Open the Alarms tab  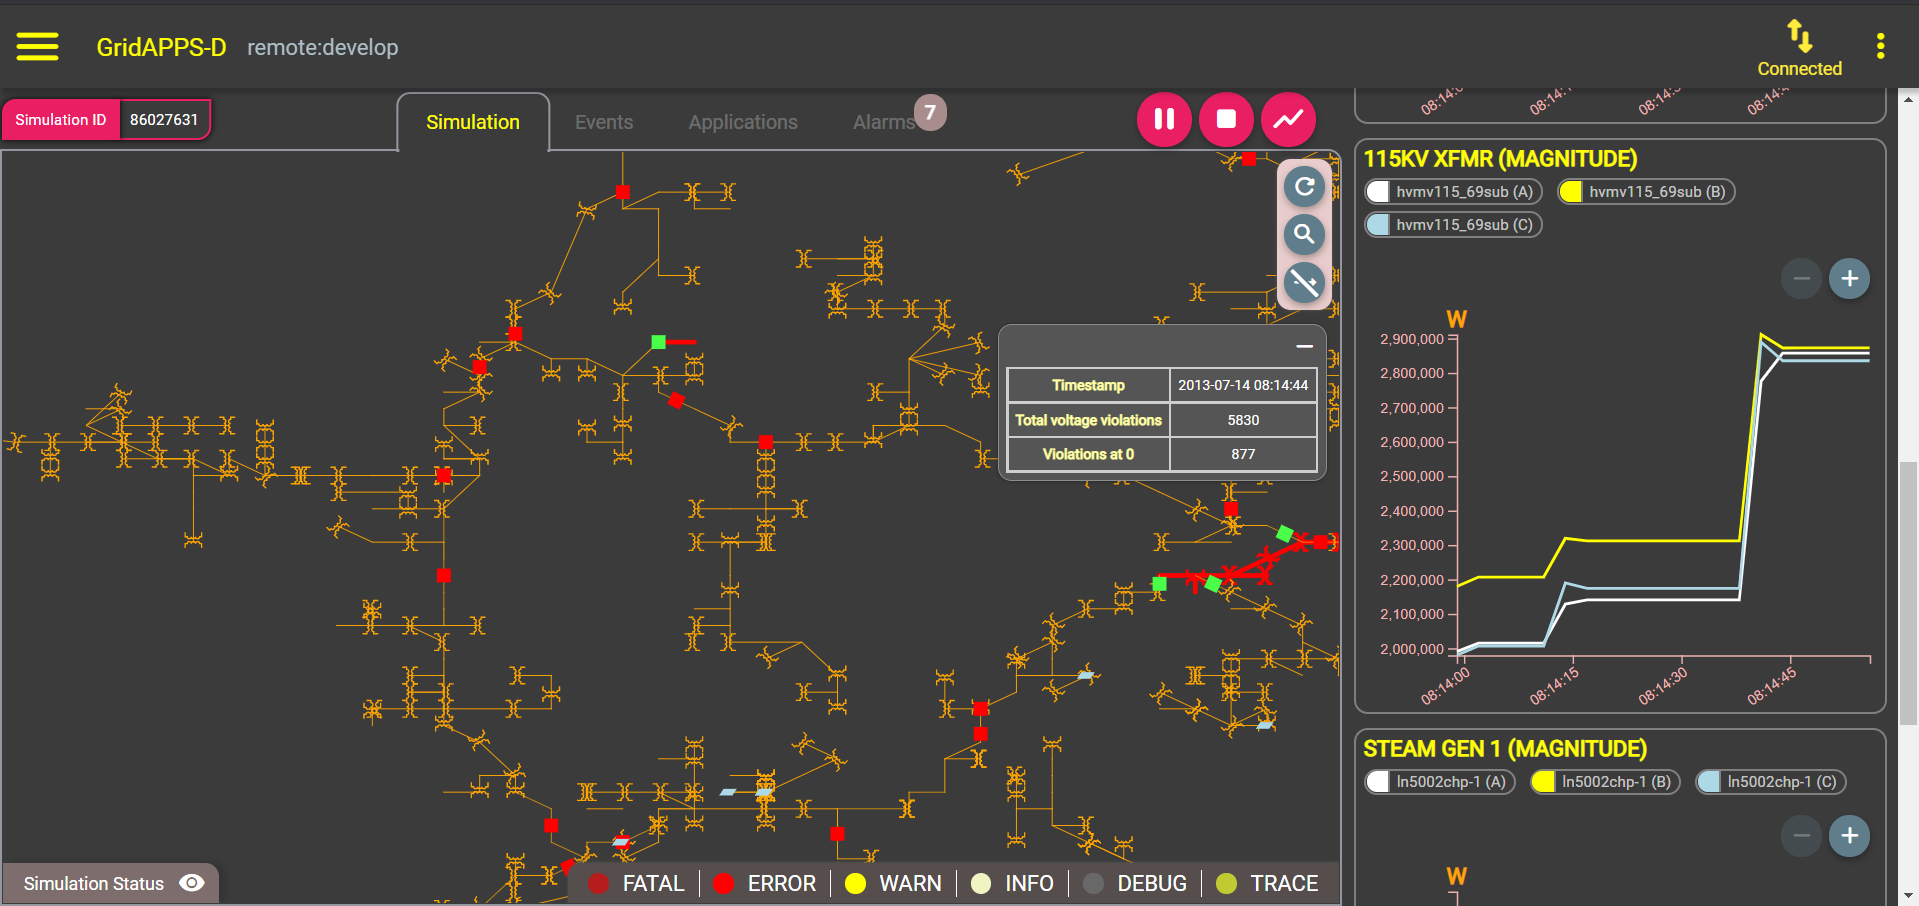point(884,122)
